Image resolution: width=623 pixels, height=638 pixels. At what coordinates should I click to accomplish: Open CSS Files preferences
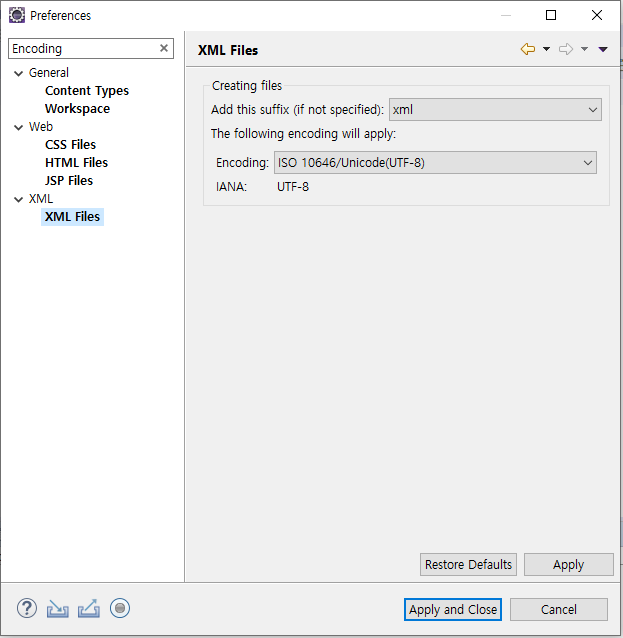pos(70,144)
